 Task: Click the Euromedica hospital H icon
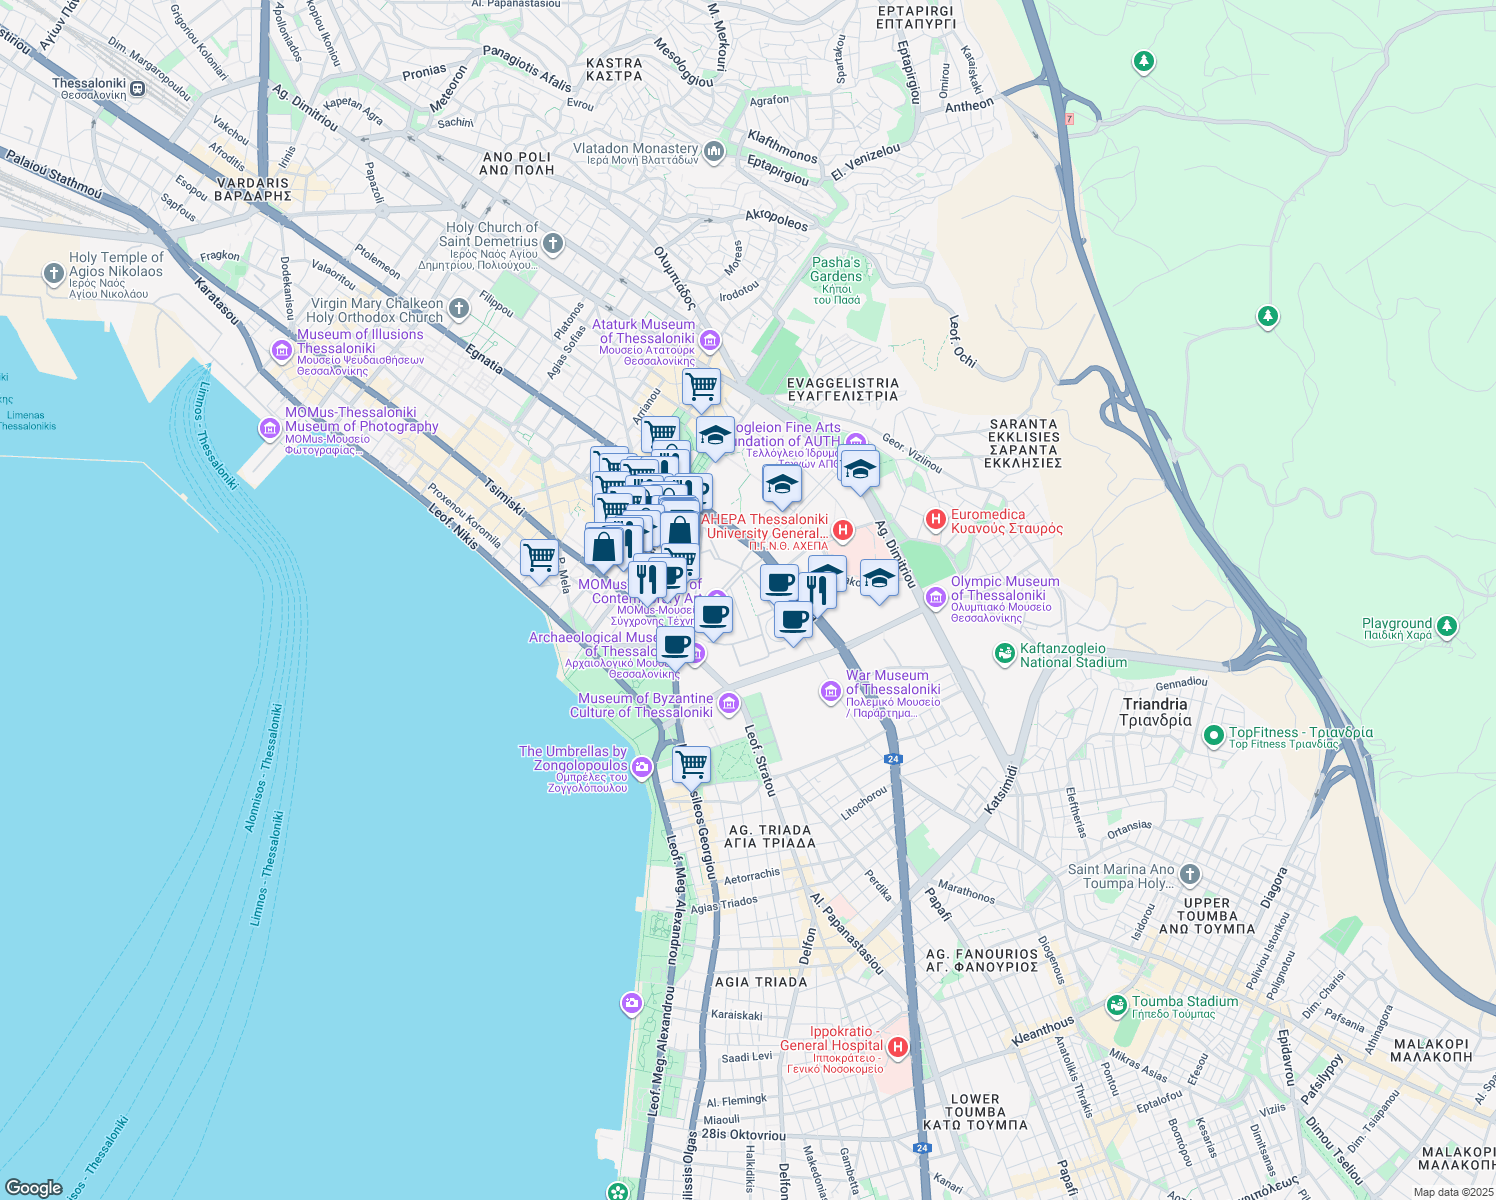point(936,518)
